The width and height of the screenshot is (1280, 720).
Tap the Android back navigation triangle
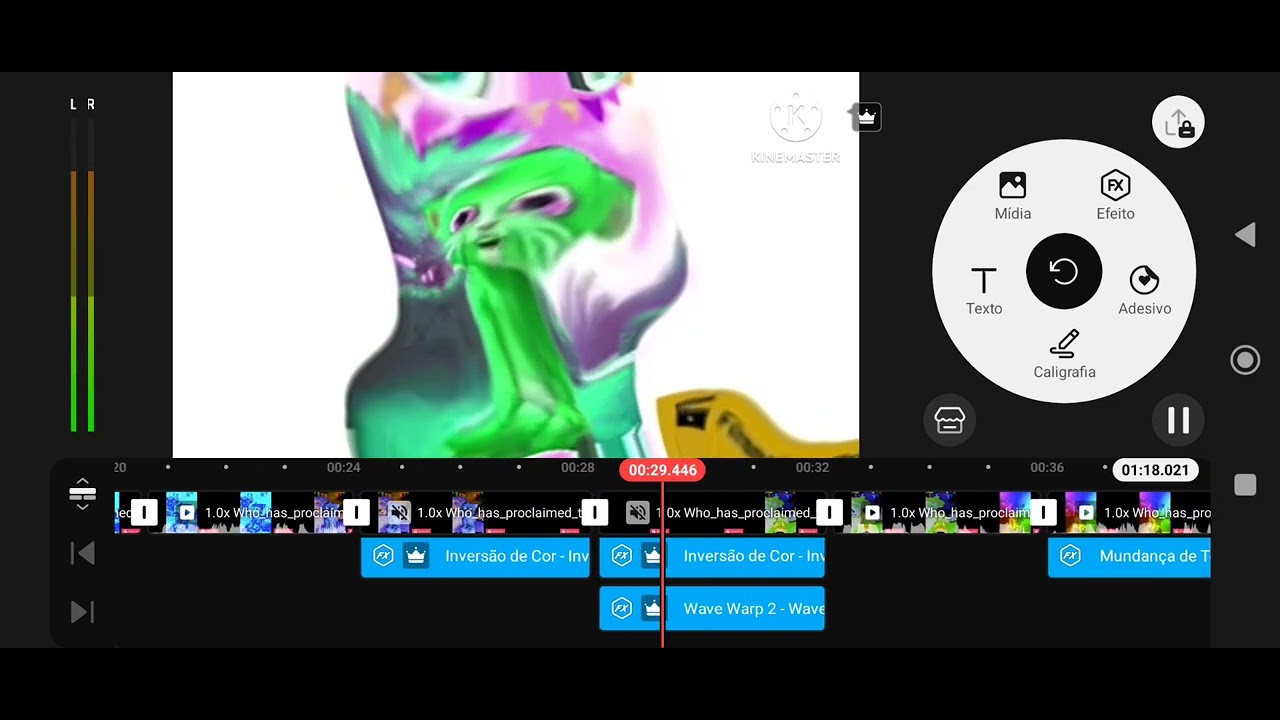pyautogui.click(x=1245, y=235)
